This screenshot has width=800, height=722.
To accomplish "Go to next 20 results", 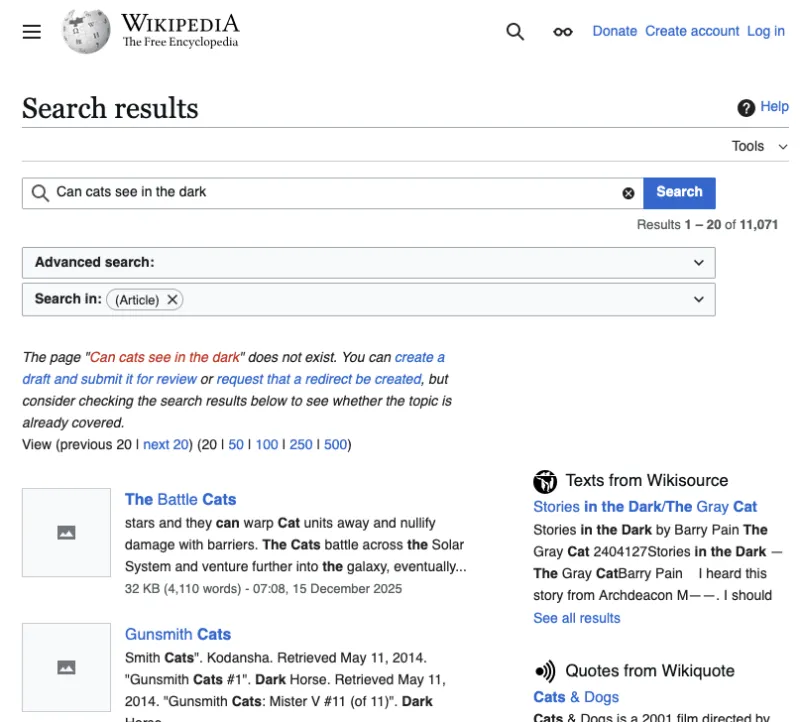I will click(166, 444).
